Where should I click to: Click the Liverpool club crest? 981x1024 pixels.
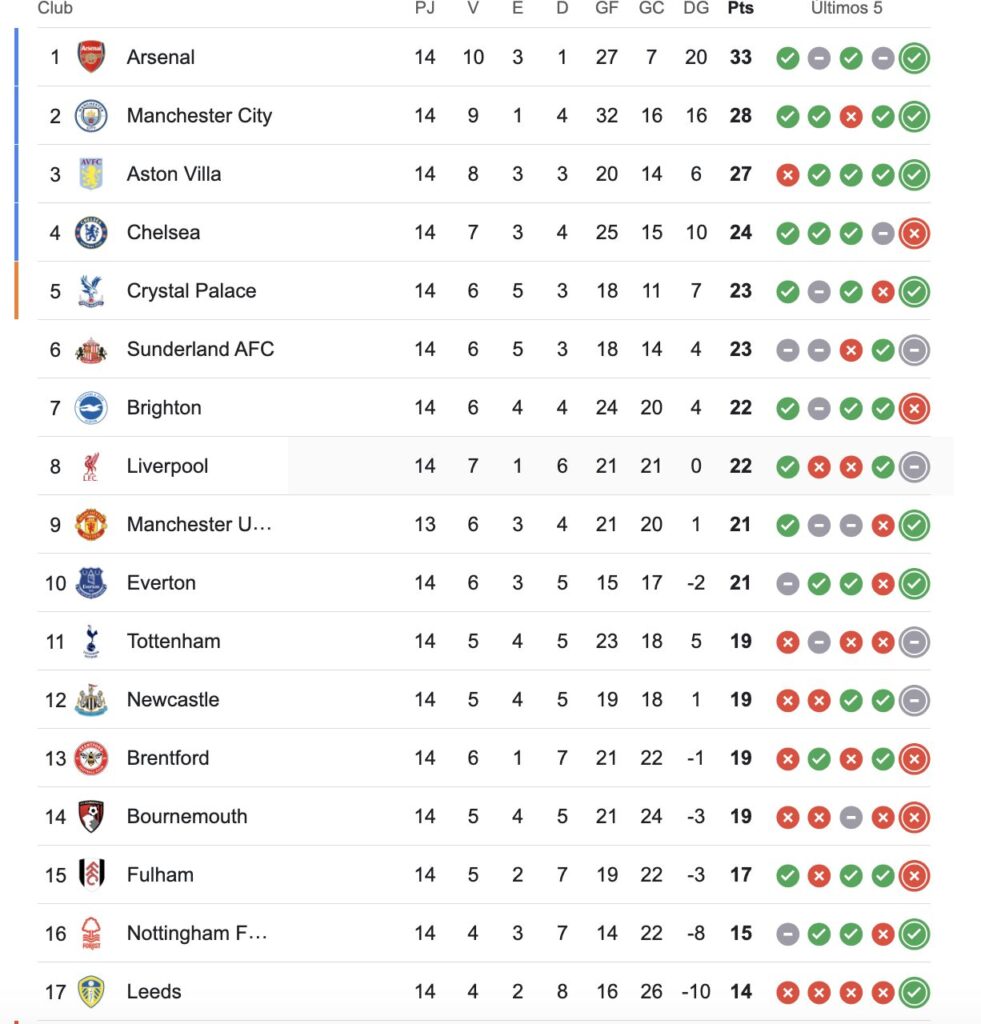pos(91,466)
